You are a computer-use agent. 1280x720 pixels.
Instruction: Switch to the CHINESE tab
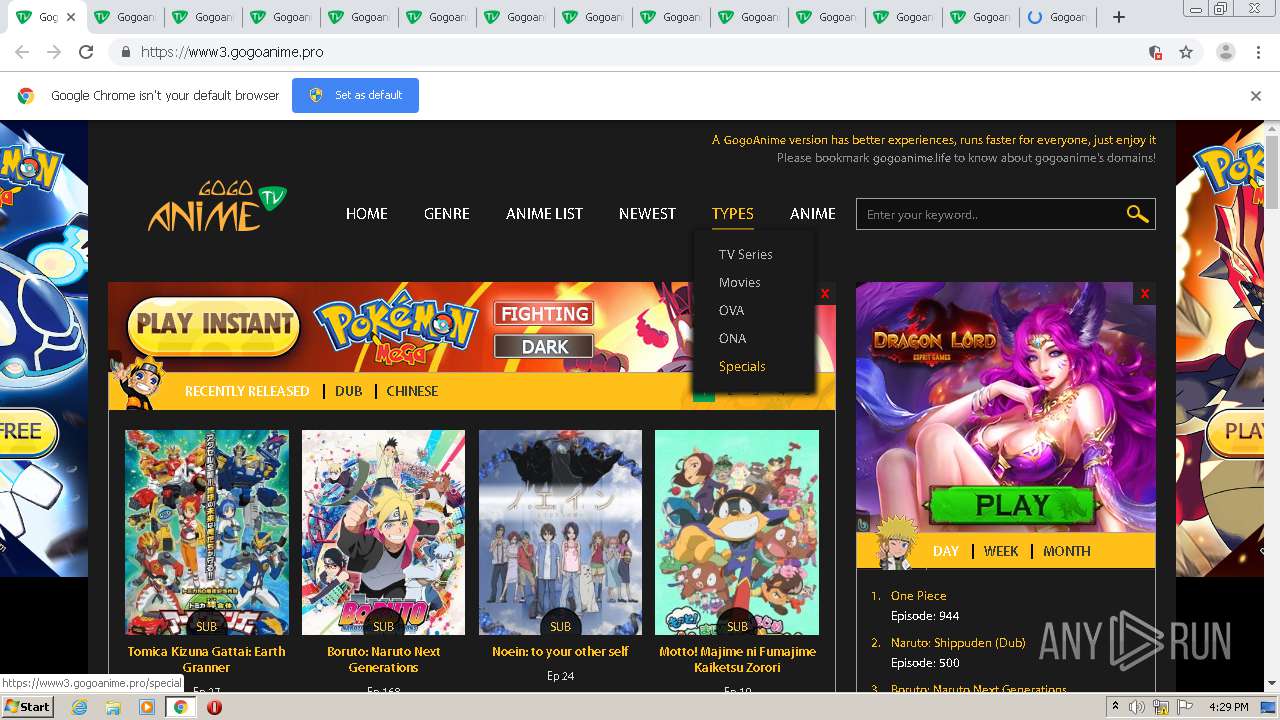412,391
